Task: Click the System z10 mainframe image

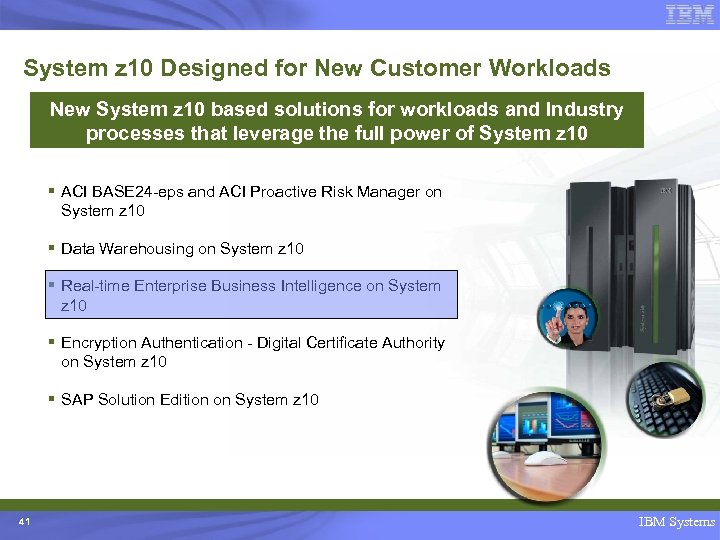Action: click(x=630, y=266)
